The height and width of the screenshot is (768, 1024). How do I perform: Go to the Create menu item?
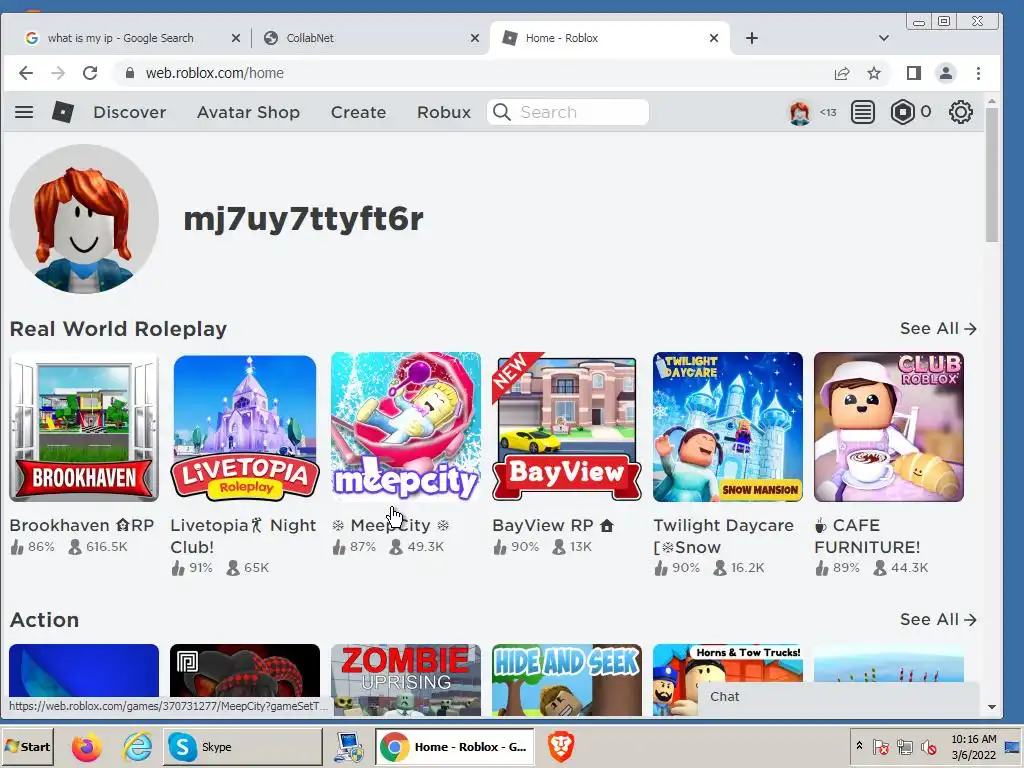[359, 112]
